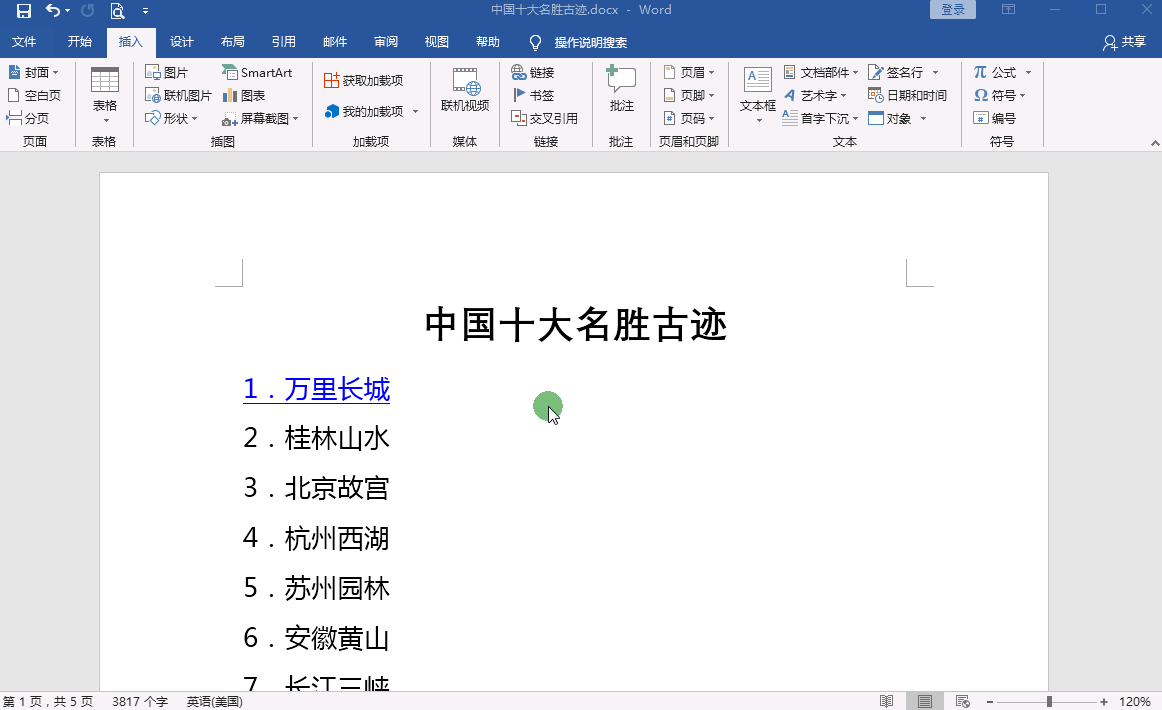1162x710 pixels.
Task: Open the Symbol (符号) menu
Action: [999, 96]
